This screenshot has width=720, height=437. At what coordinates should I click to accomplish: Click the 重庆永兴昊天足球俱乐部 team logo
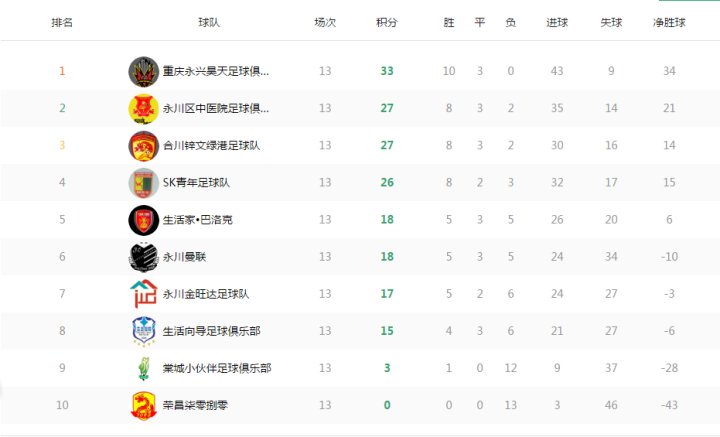pos(143,72)
